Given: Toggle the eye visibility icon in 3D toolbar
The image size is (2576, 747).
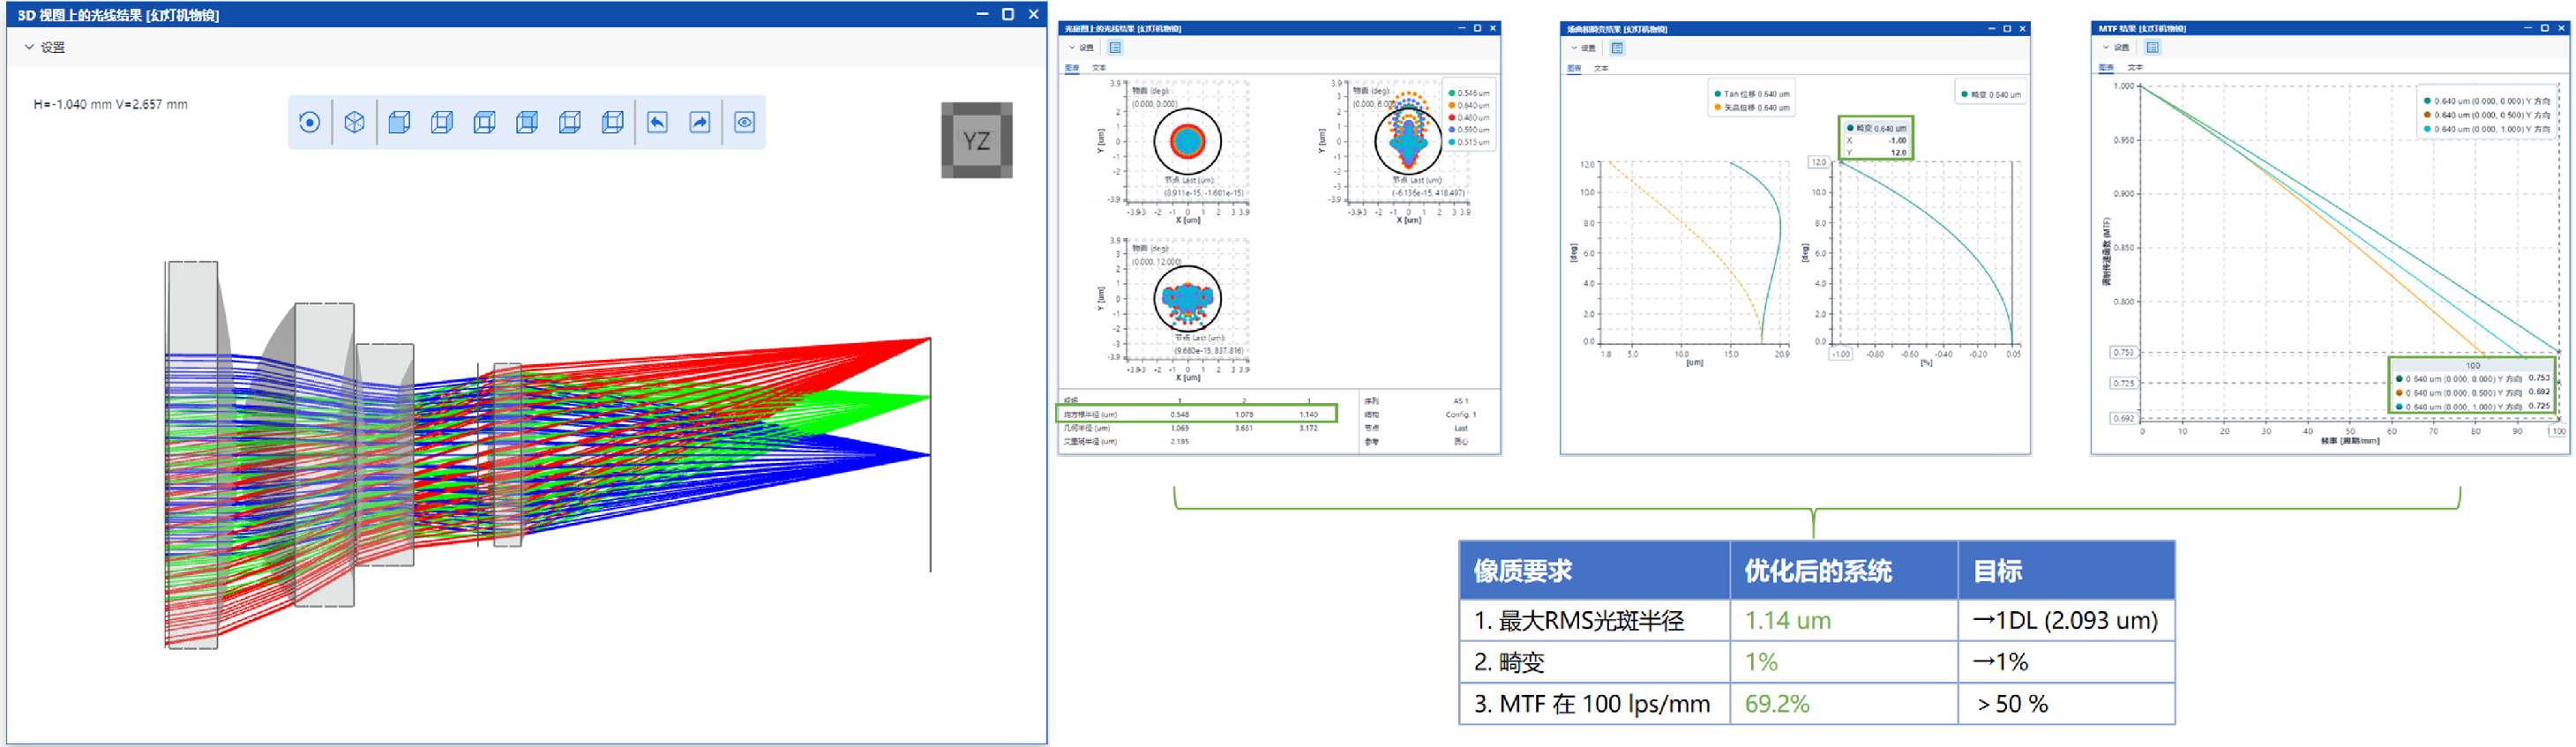Looking at the screenshot, I should pyautogui.click(x=745, y=122).
